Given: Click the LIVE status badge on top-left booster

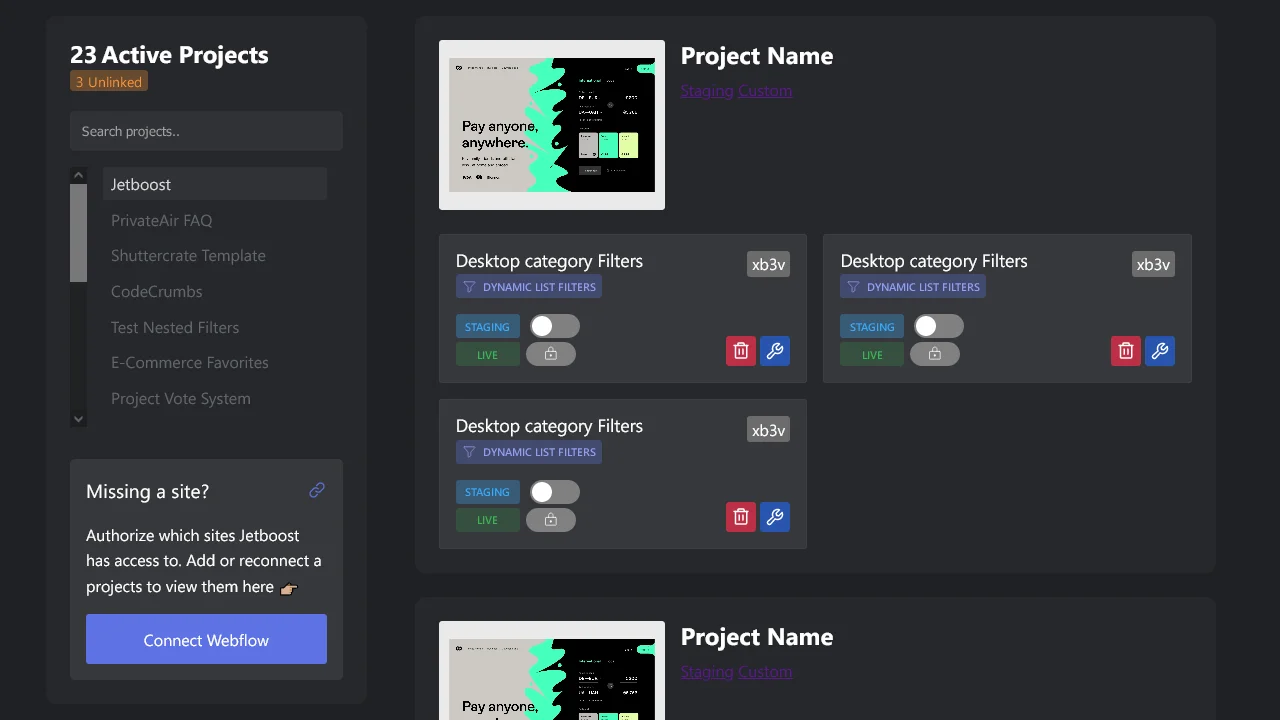Looking at the screenshot, I should (487, 354).
